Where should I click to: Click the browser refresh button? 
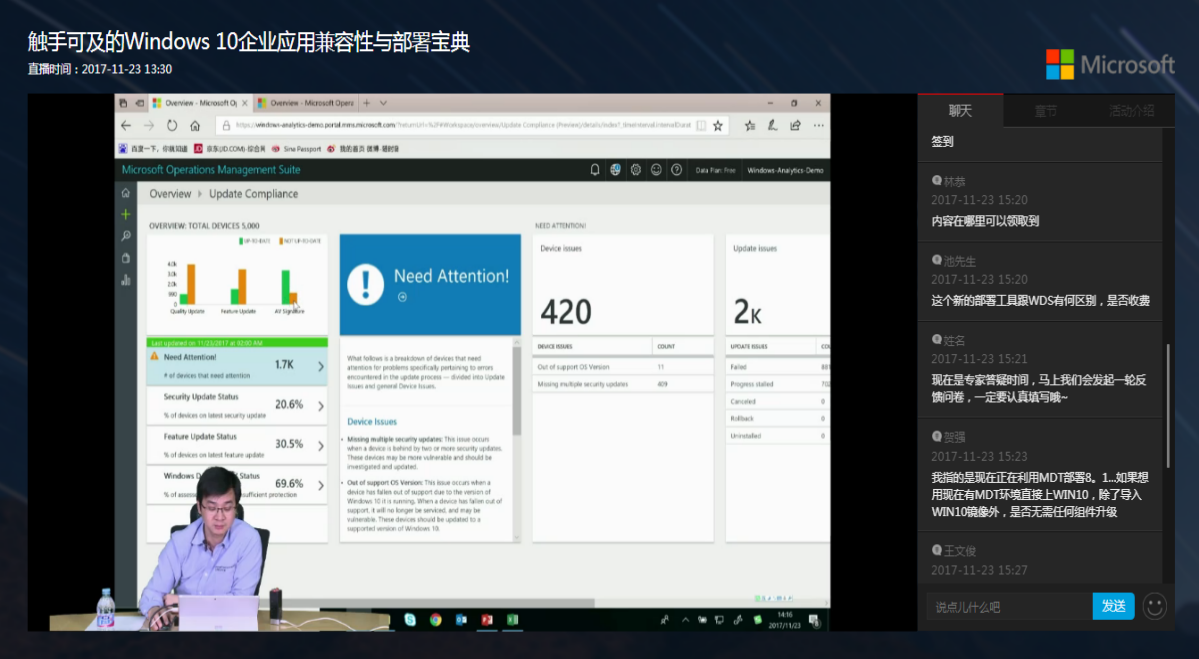point(172,125)
